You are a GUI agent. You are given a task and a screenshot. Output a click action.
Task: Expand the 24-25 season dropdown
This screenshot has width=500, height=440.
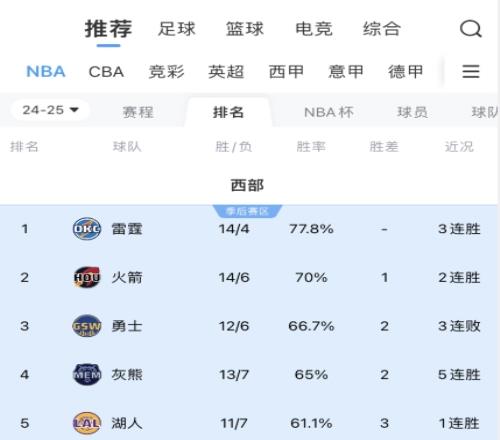pos(50,110)
